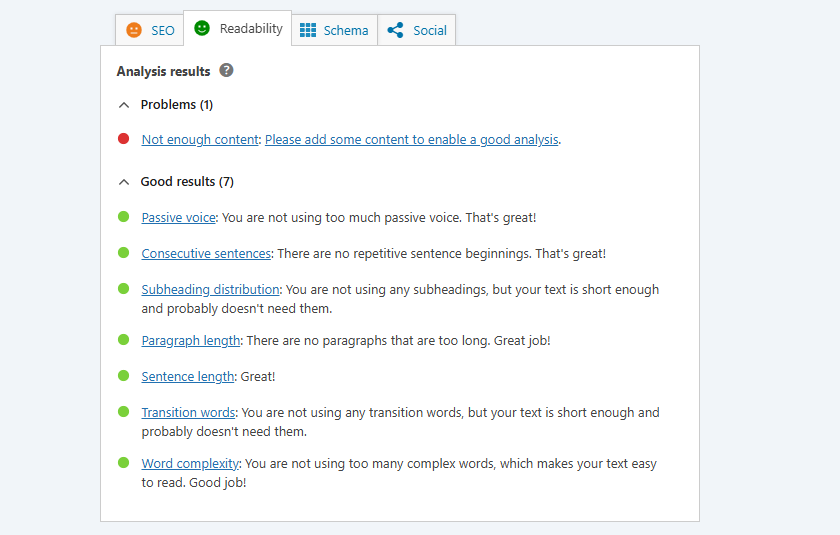This screenshot has height=535, width=840.
Task: Click the Schema grid icon
Action: point(308,30)
